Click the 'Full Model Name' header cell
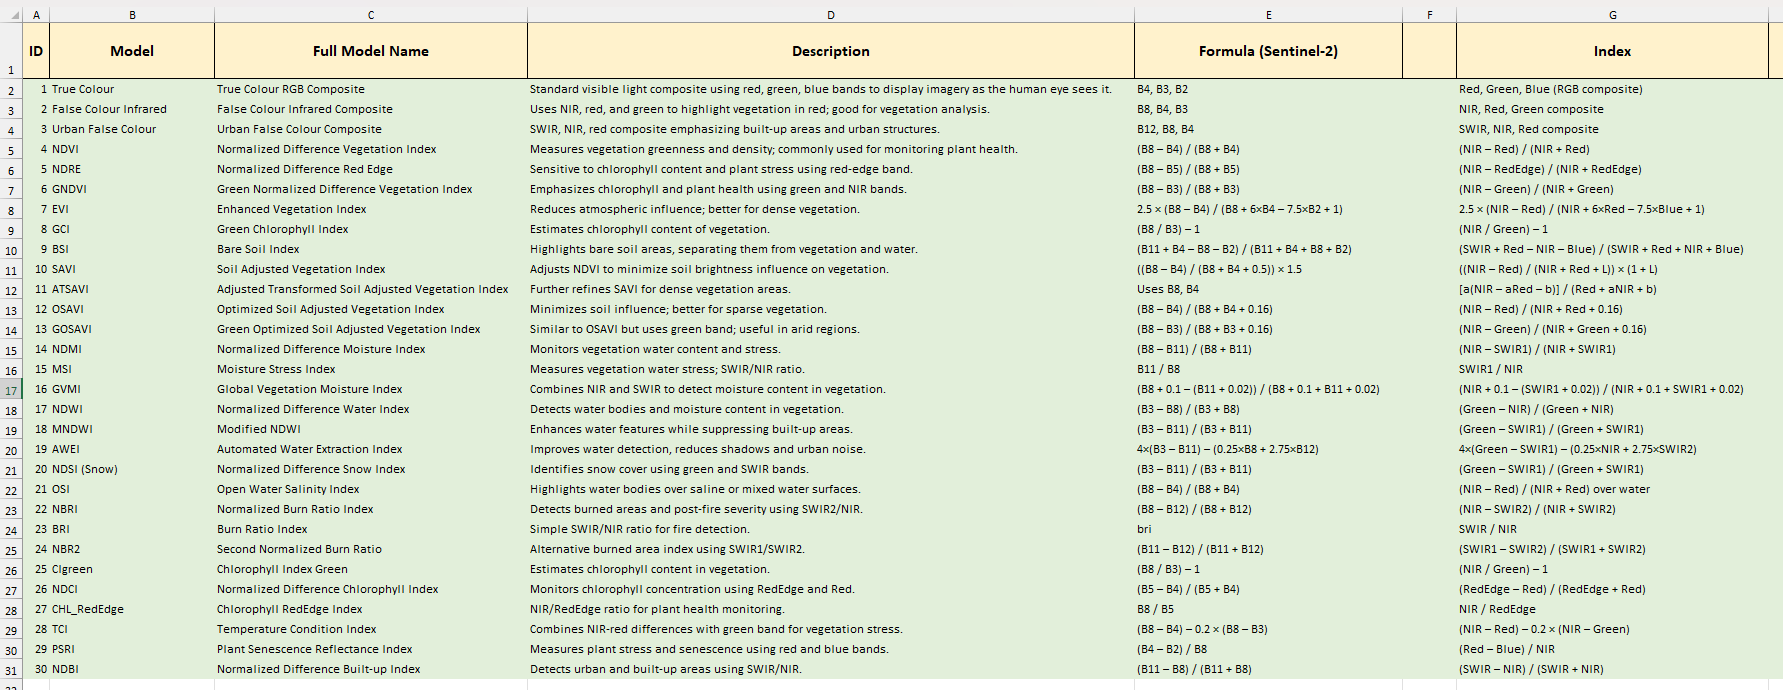The image size is (1783, 690). tap(371, 51)
